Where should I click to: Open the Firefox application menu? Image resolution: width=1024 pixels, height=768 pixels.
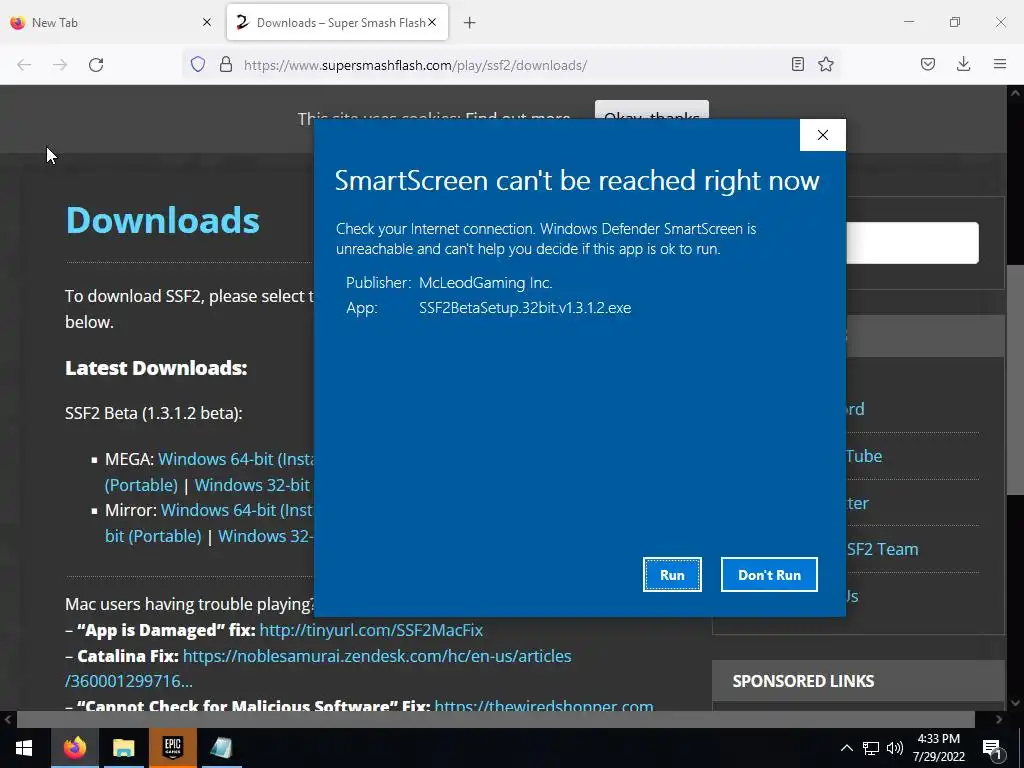(1000, 64)
